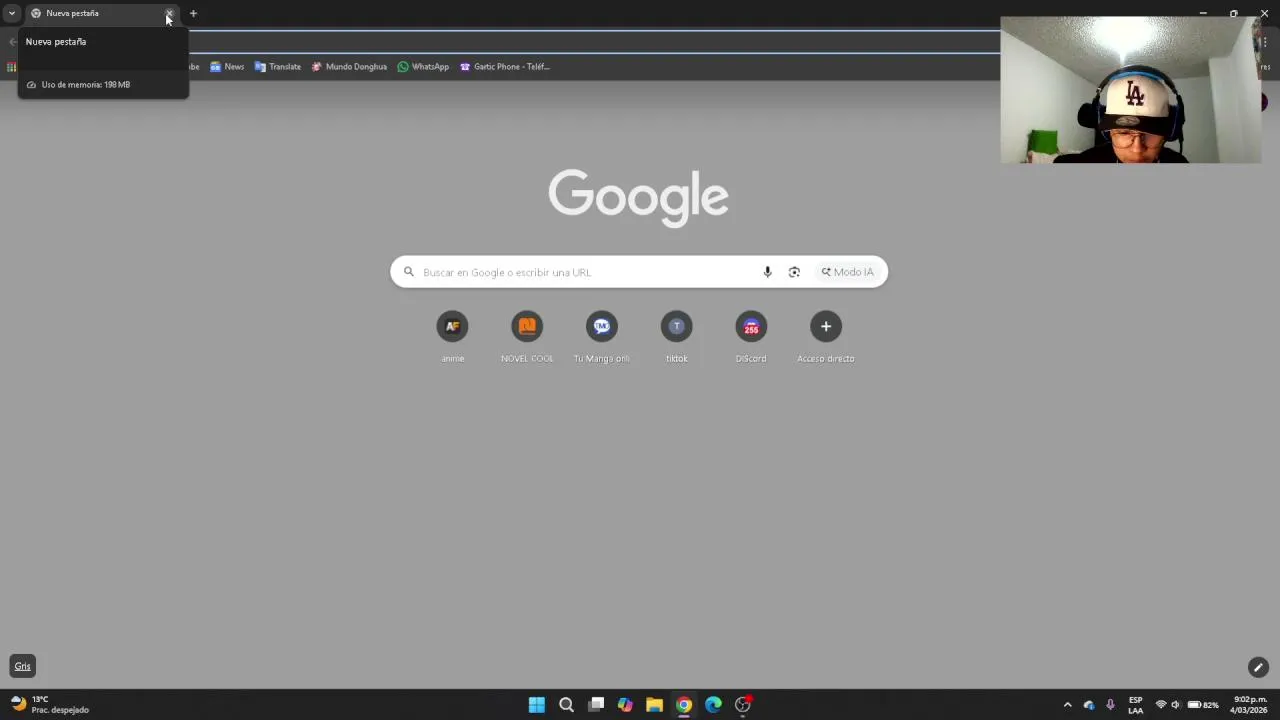Open the tiktok shortcut tile
The image size is (1280, 720).
click(x=676, y=337)
